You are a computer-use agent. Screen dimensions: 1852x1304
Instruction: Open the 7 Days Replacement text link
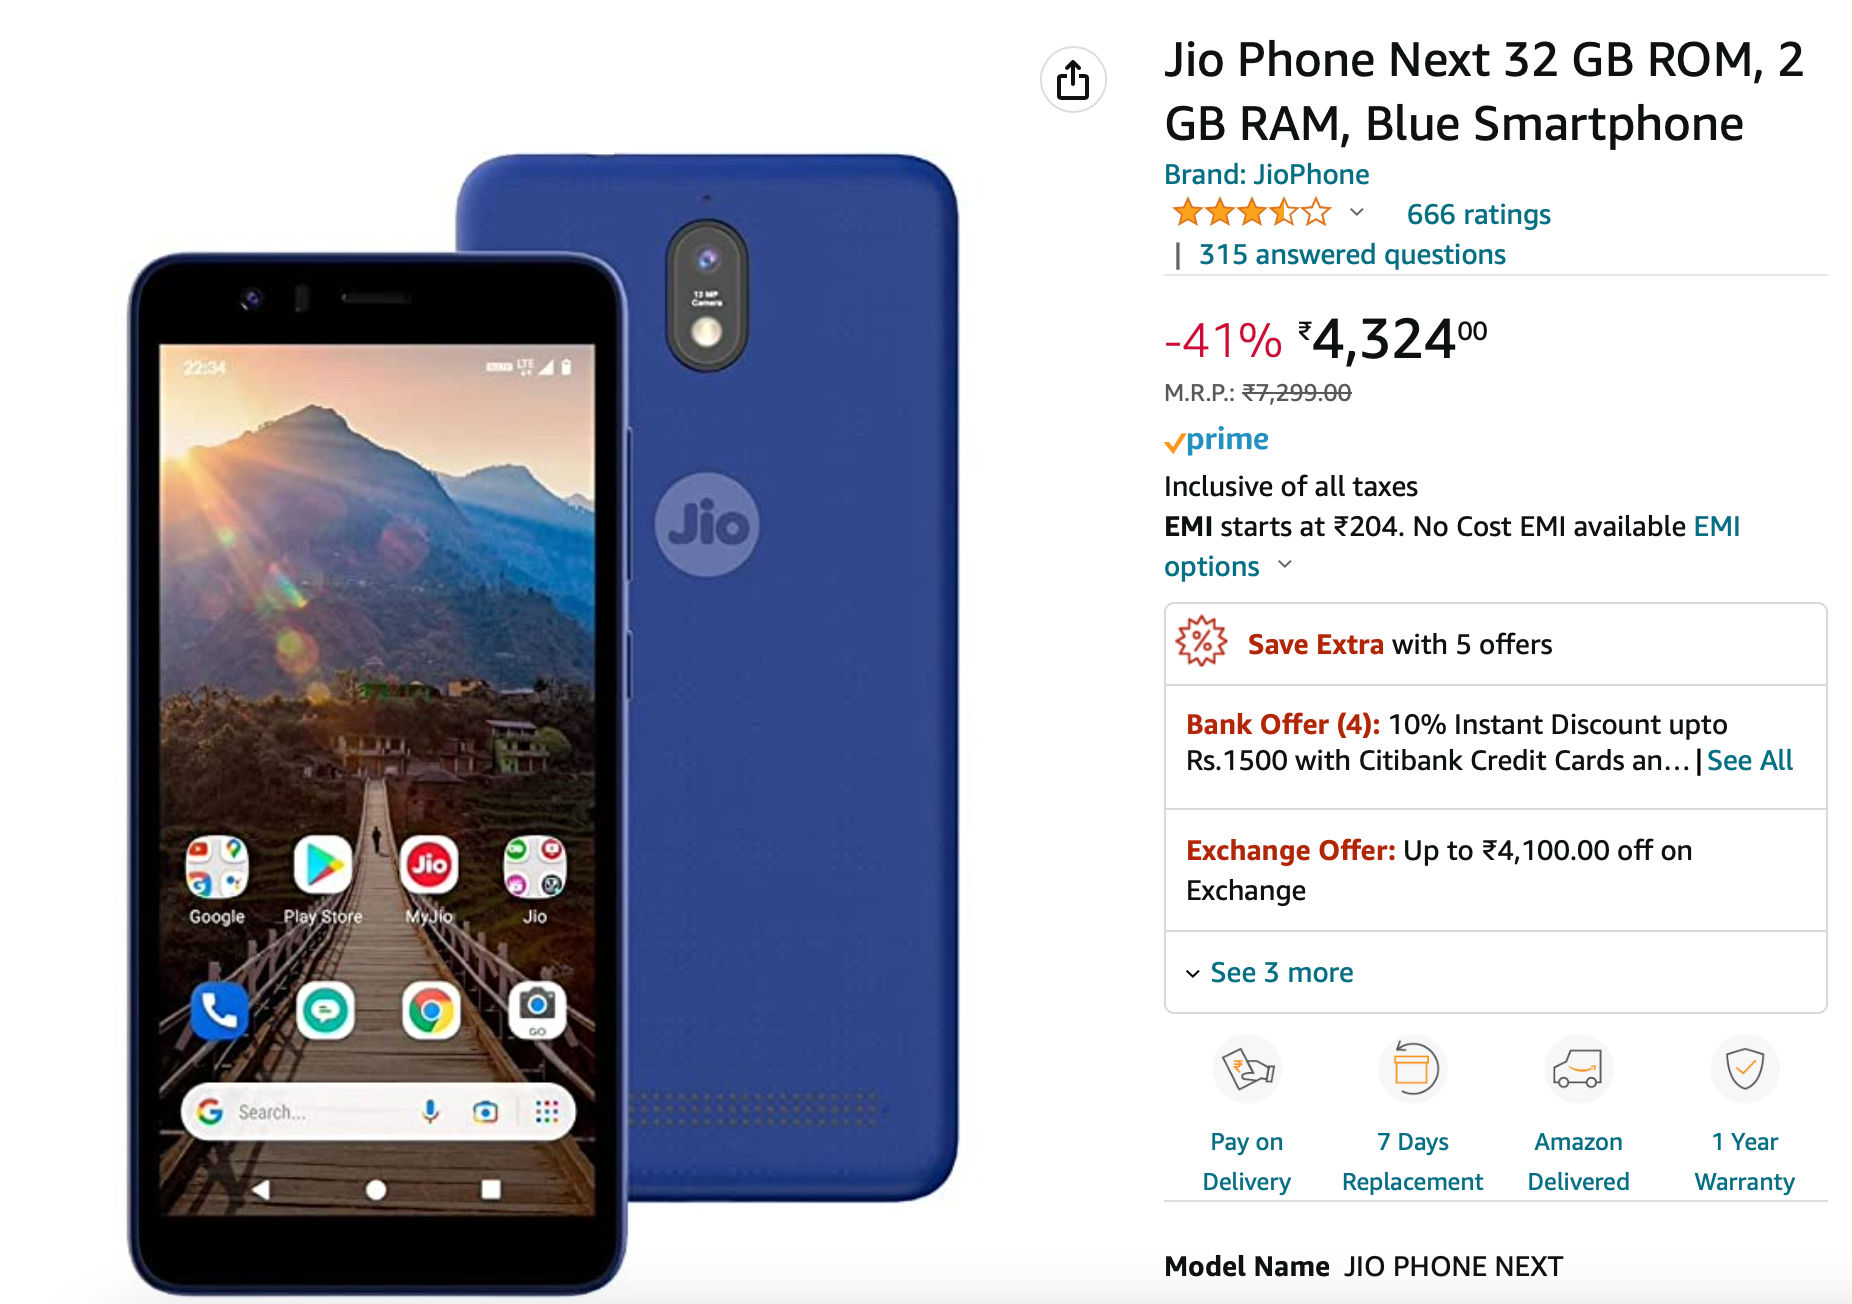click(x=1412, y=1161)
